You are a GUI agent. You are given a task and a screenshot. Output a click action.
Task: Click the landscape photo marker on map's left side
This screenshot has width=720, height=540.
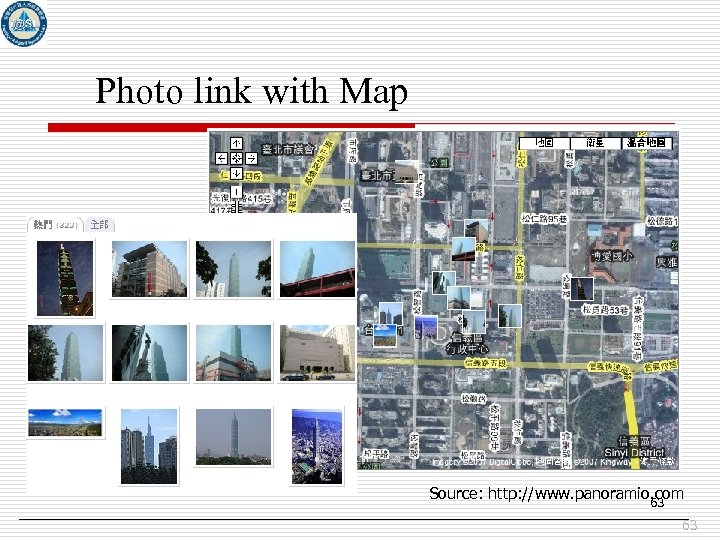tap(385, 335)
